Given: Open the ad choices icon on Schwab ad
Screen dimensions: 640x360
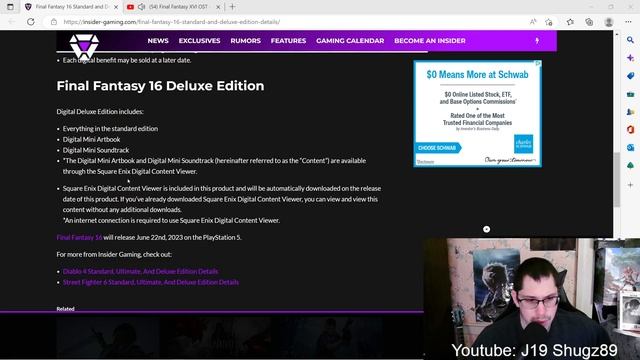Looking at the screenshot, I should [x=538, y=63].
